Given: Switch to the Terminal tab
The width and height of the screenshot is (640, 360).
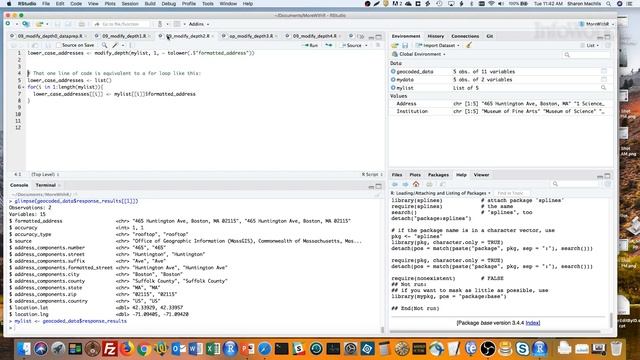Looking at the screenshot, I should pyautogui.click(x=45, y=185).
